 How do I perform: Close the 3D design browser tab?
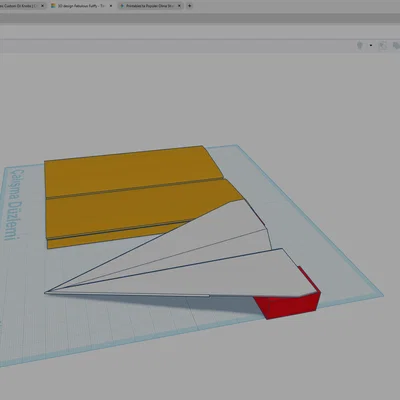point(111,6)
